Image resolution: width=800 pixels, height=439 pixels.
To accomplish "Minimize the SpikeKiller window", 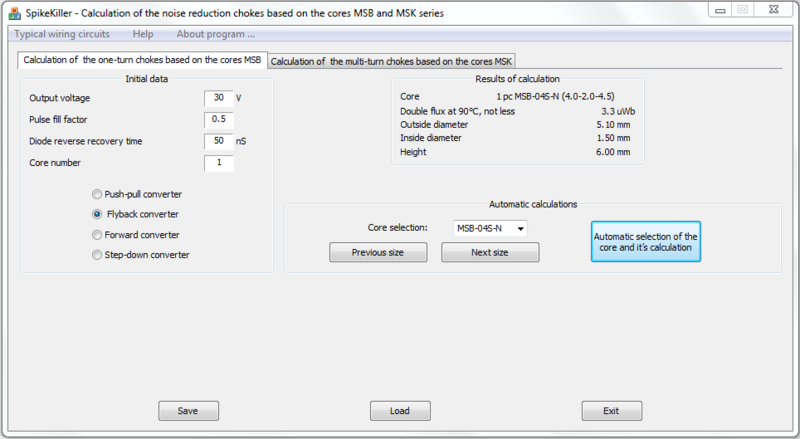I will pyautogui.click(x=720, y=10).
